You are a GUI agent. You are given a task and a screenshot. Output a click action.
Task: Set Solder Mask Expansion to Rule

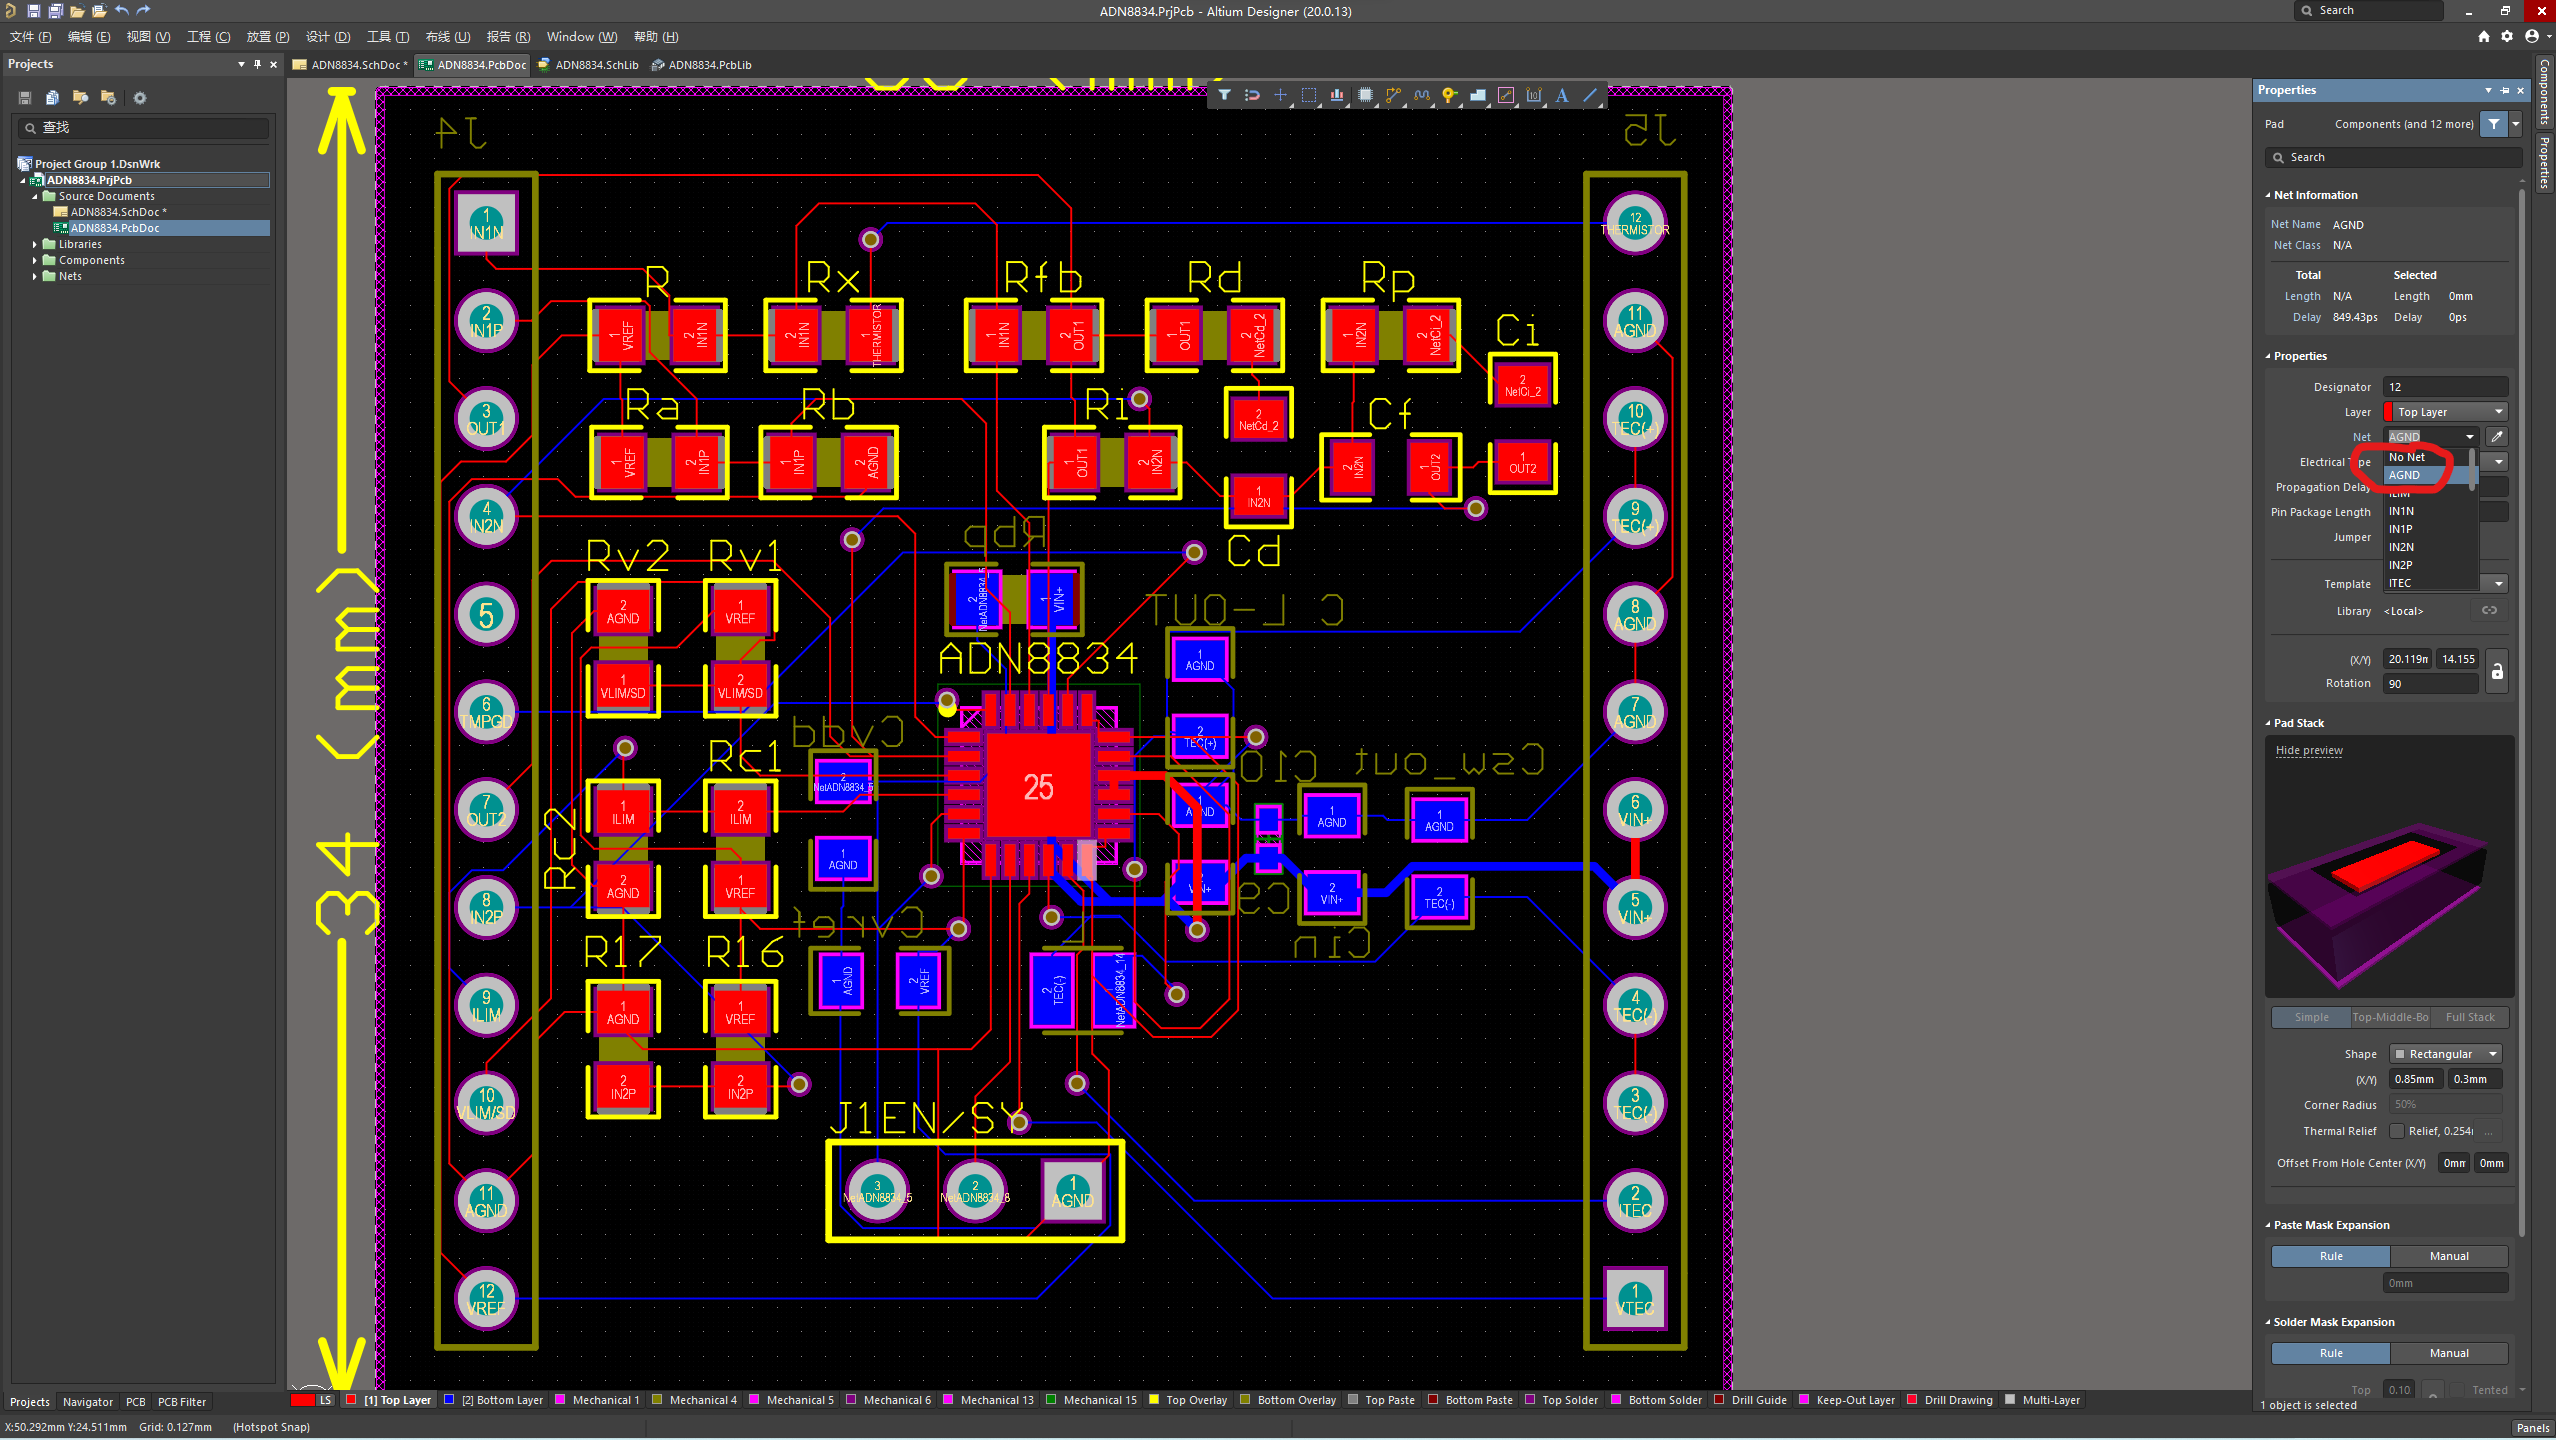[x=2330, y=1353]
